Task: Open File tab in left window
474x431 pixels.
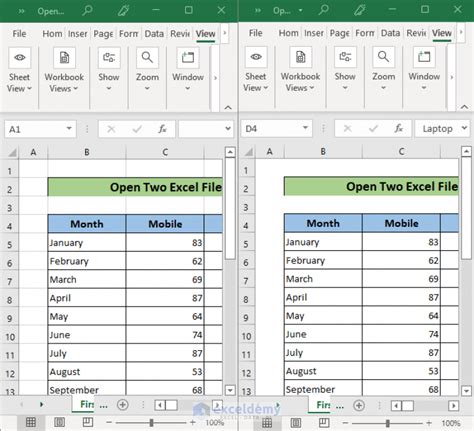Action: pyautogui.click(x=19, y=34)
